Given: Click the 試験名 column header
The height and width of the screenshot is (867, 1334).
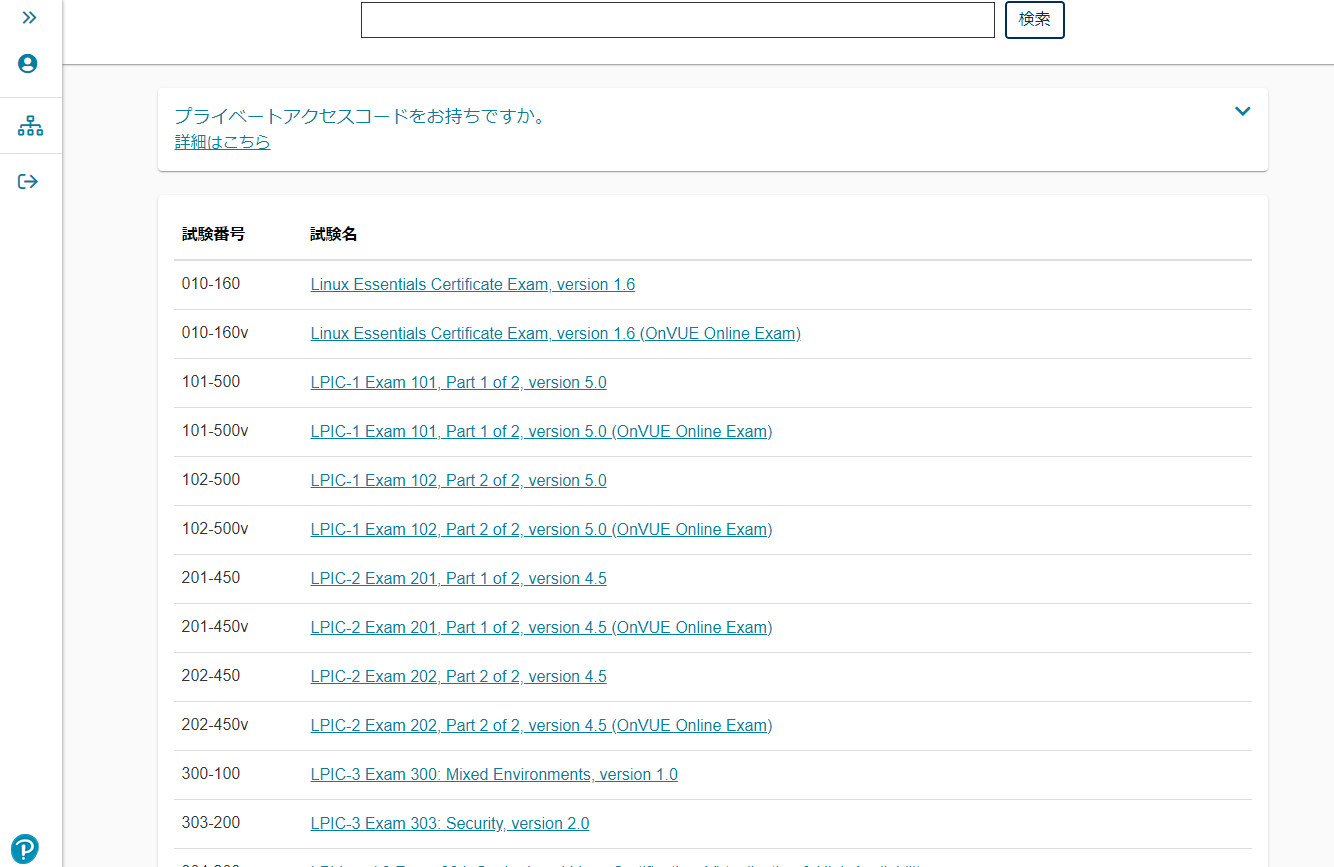Looking at the screenshot, I should [334, 234].
